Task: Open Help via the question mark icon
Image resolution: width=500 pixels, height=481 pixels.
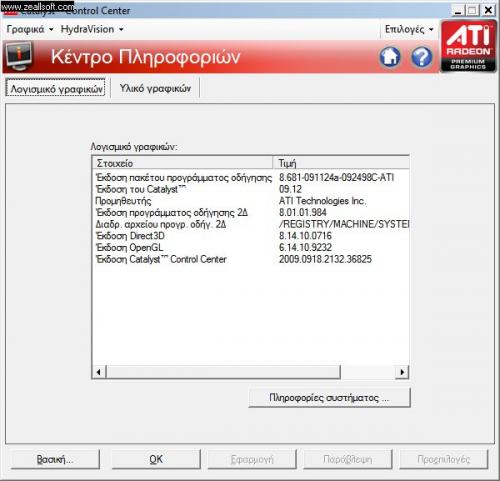Action: pyautogui.click(x=422, y=57)
